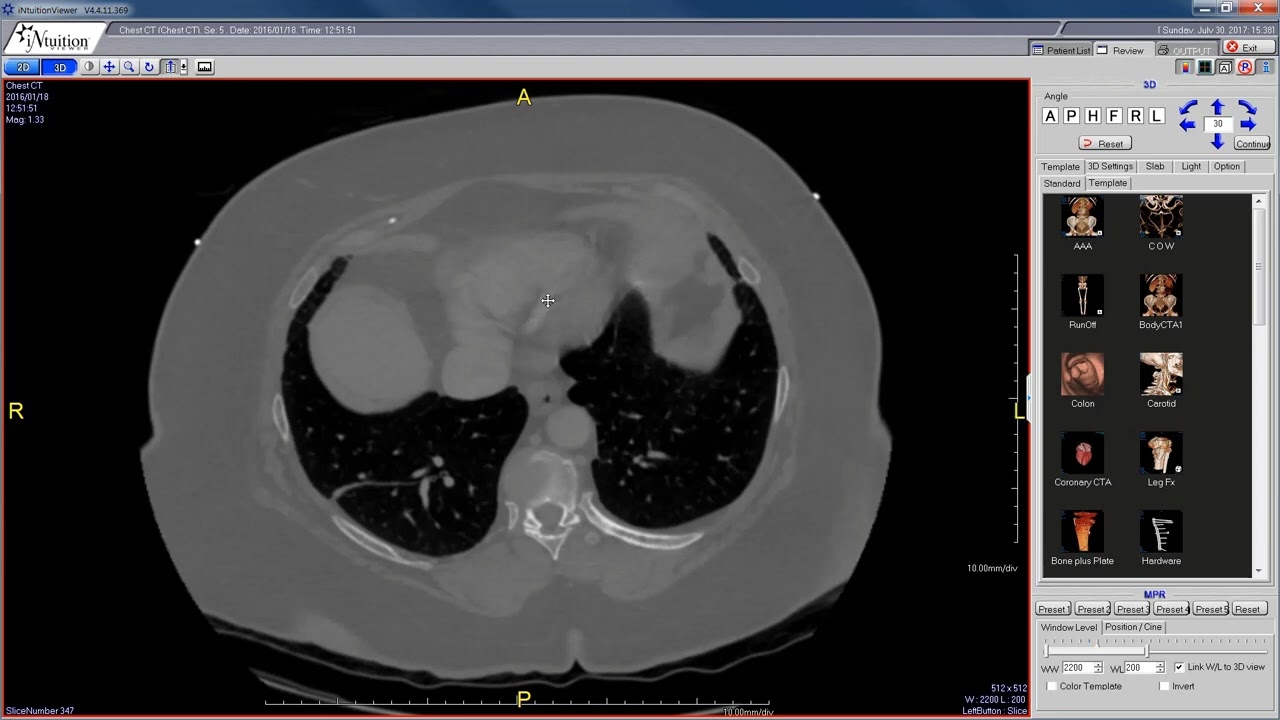
Task: Uncheck Link W/L to 3D view
Action: click(x=1179, y=667)
